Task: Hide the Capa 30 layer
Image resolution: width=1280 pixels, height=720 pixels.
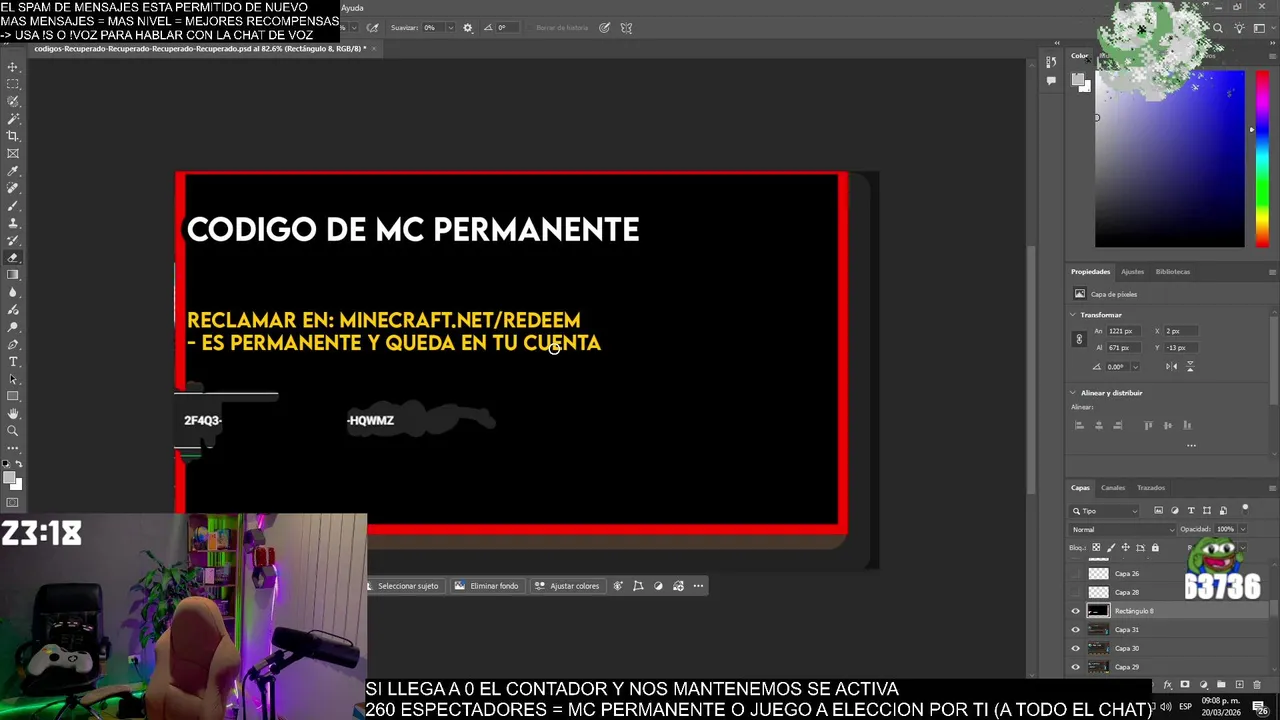Action: coord(1076,648)
